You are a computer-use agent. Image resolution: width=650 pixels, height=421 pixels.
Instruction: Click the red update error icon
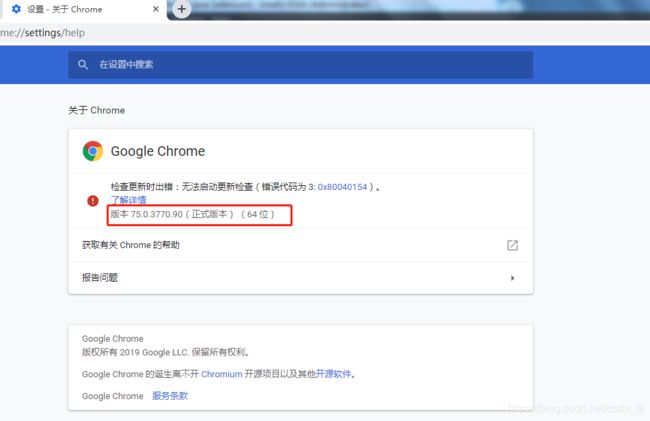[93, 201]
